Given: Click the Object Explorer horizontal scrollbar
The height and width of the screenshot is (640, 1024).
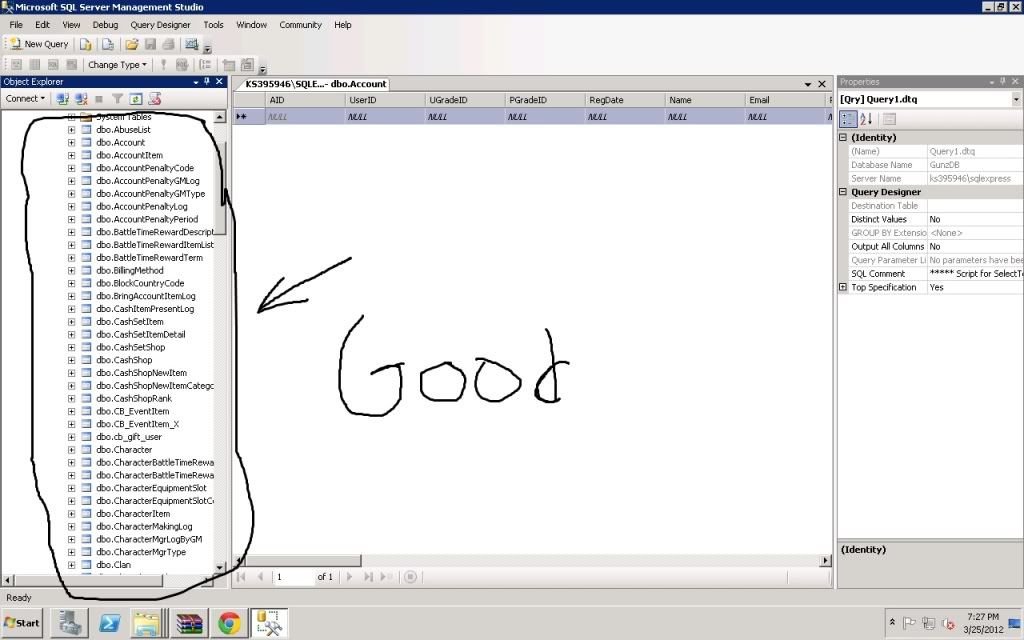Looking at the screenshot, I should tap(110, 579).
